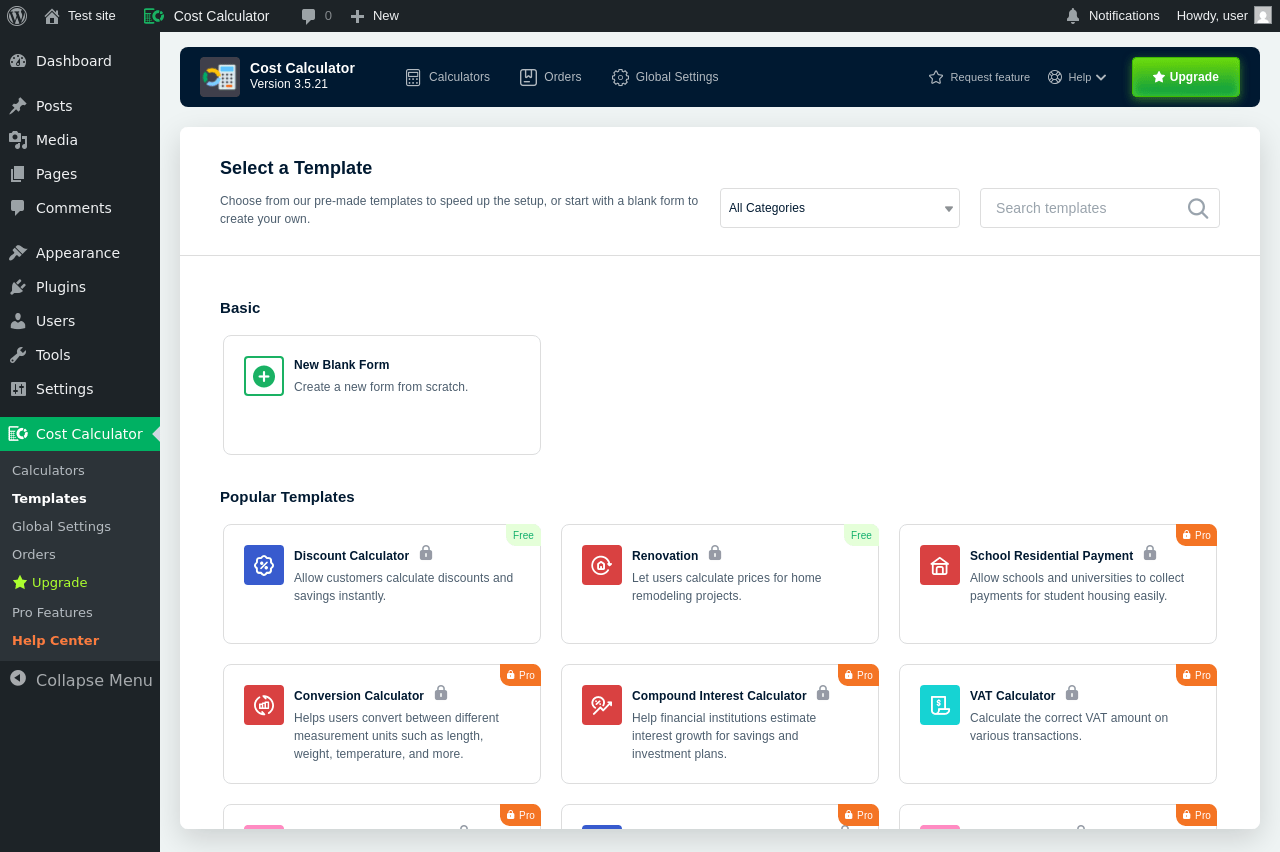Click Upgrade link in sidebar submenu
Image resolution: width=1280 pixels, height=852 pixels.
(x=50, y=582)
